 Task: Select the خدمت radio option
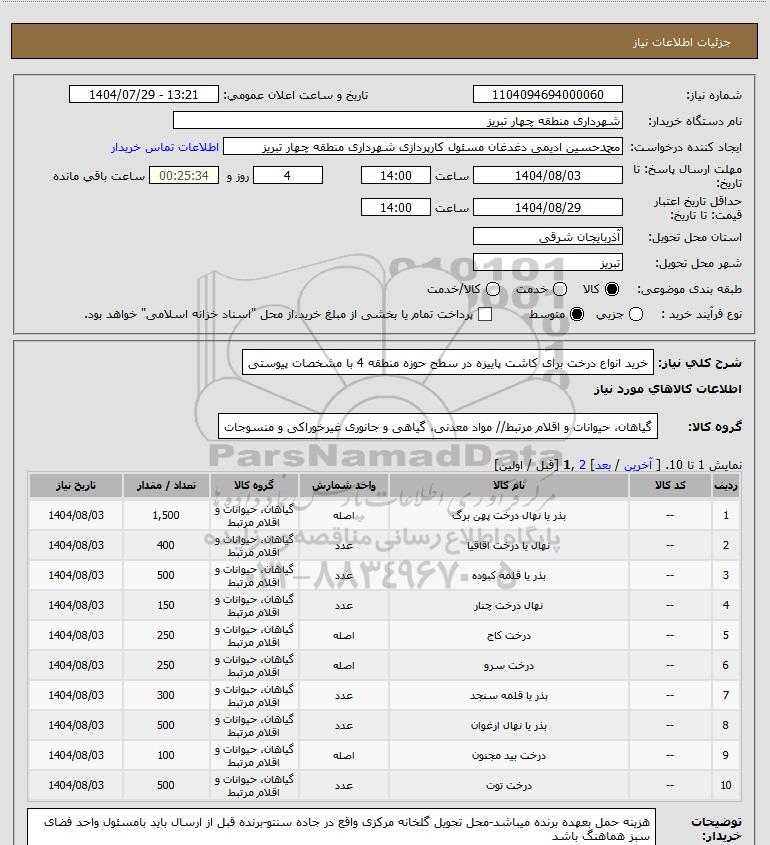click(x=560, y=289)
